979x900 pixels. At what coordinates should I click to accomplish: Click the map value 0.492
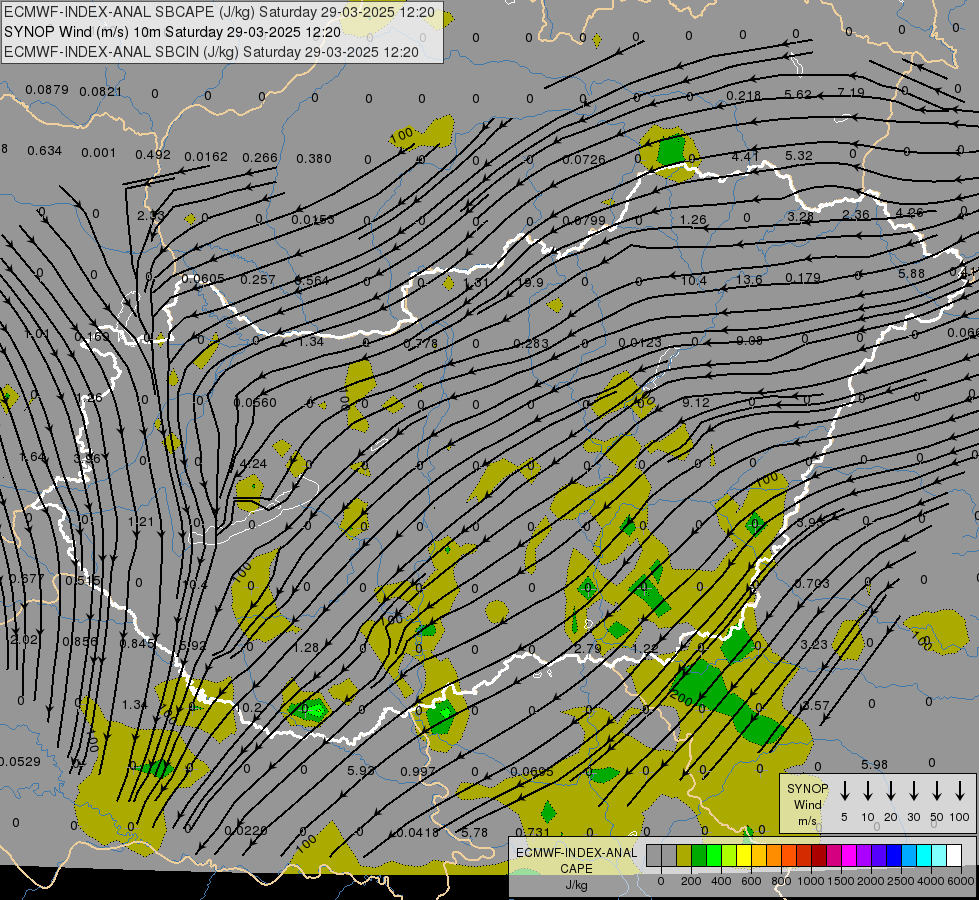(x=153, y=155)
